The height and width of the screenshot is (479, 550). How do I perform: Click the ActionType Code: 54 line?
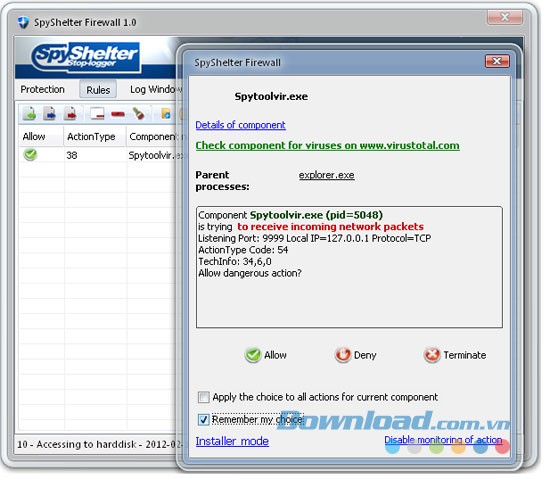pos(243,250)
